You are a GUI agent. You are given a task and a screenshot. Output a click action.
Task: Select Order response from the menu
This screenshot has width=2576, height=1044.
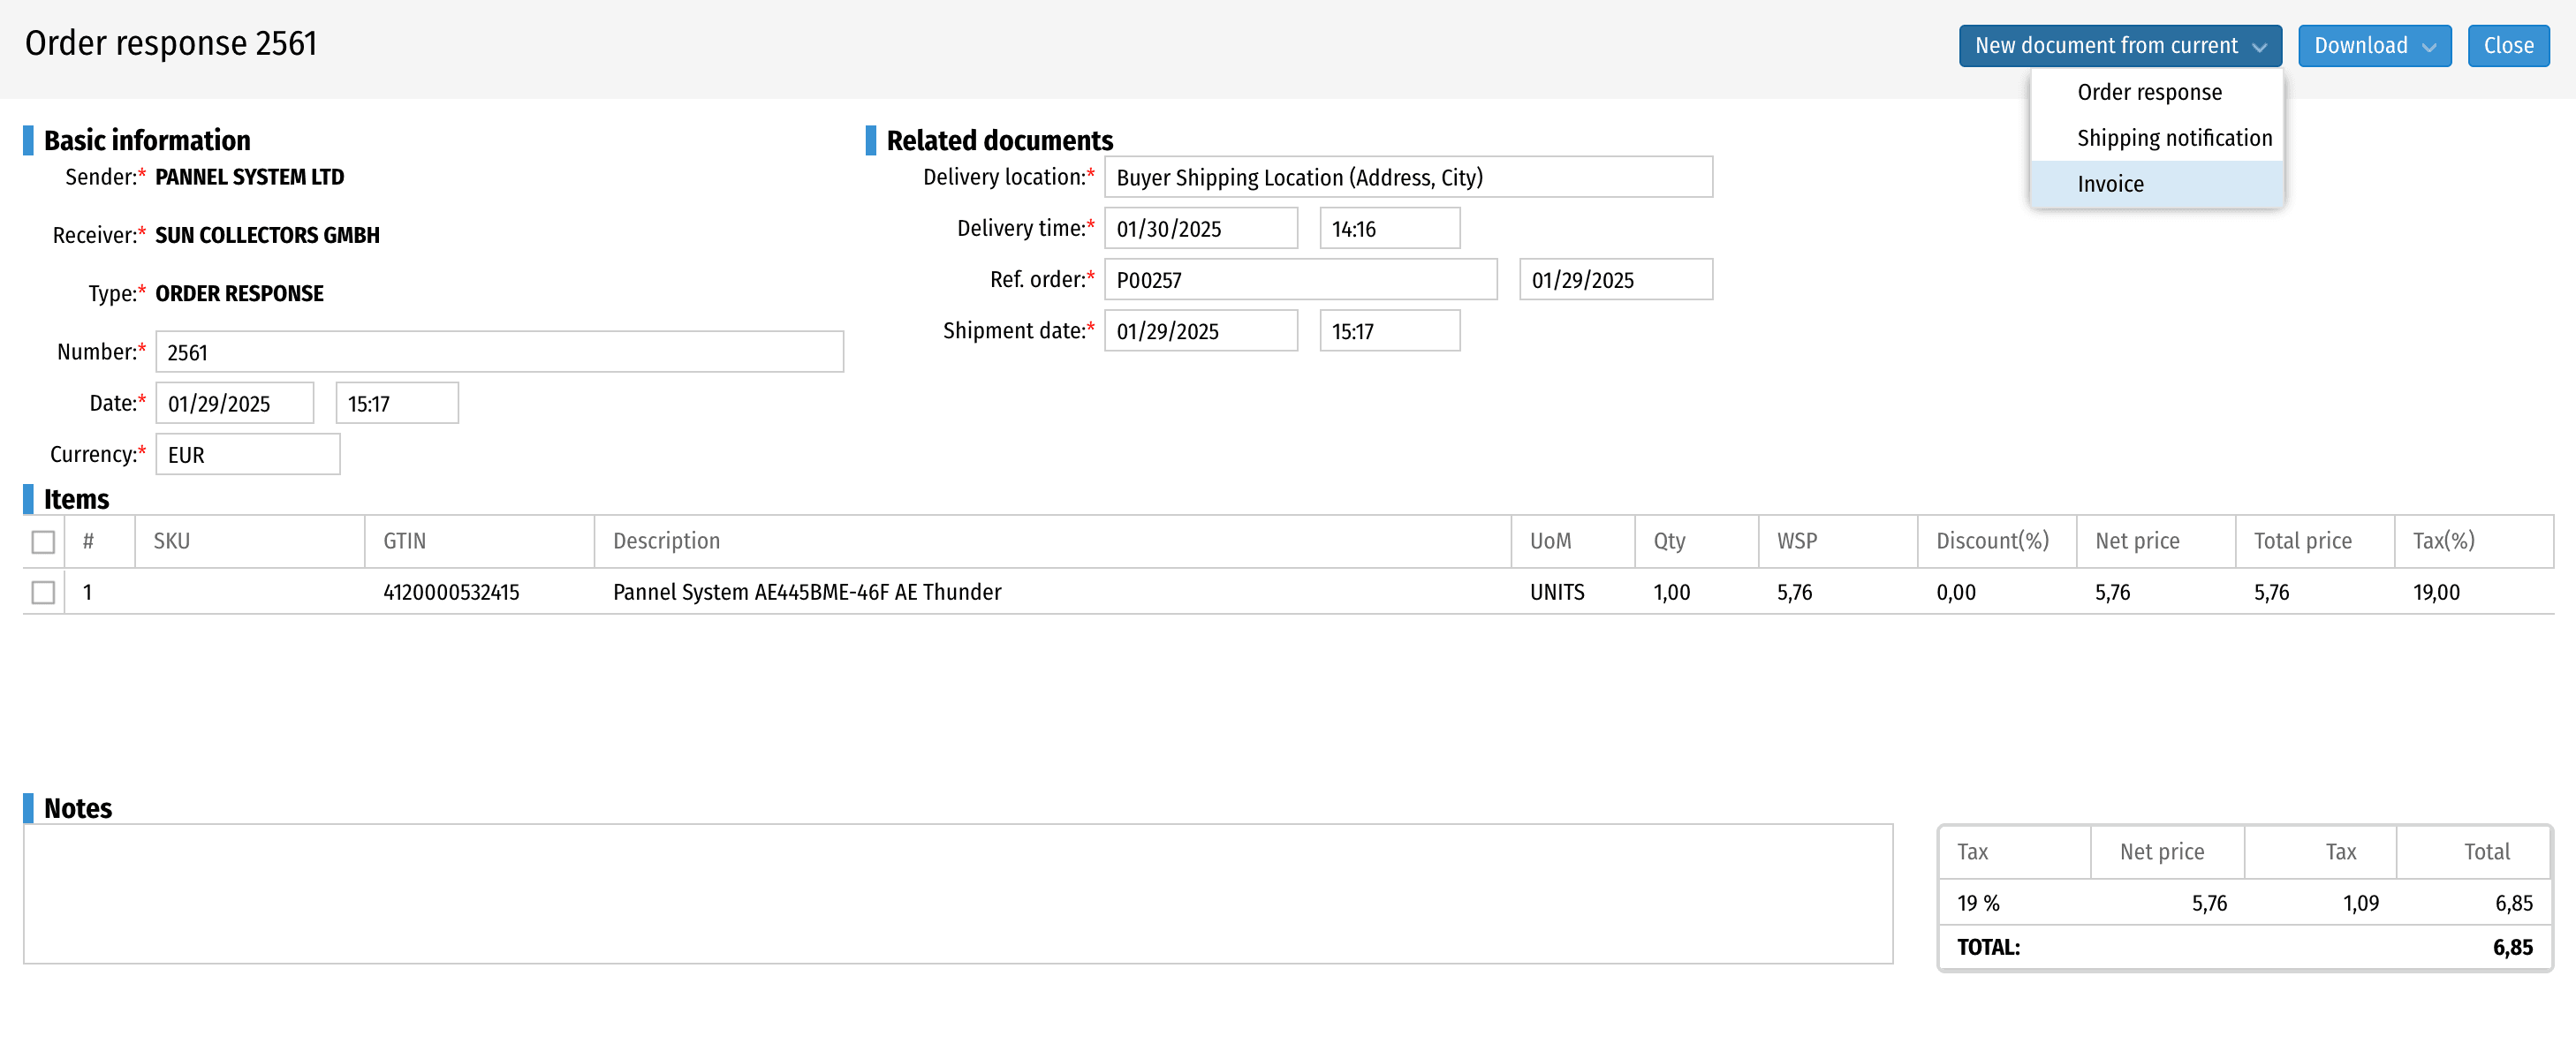click(x=2157, y=92)
